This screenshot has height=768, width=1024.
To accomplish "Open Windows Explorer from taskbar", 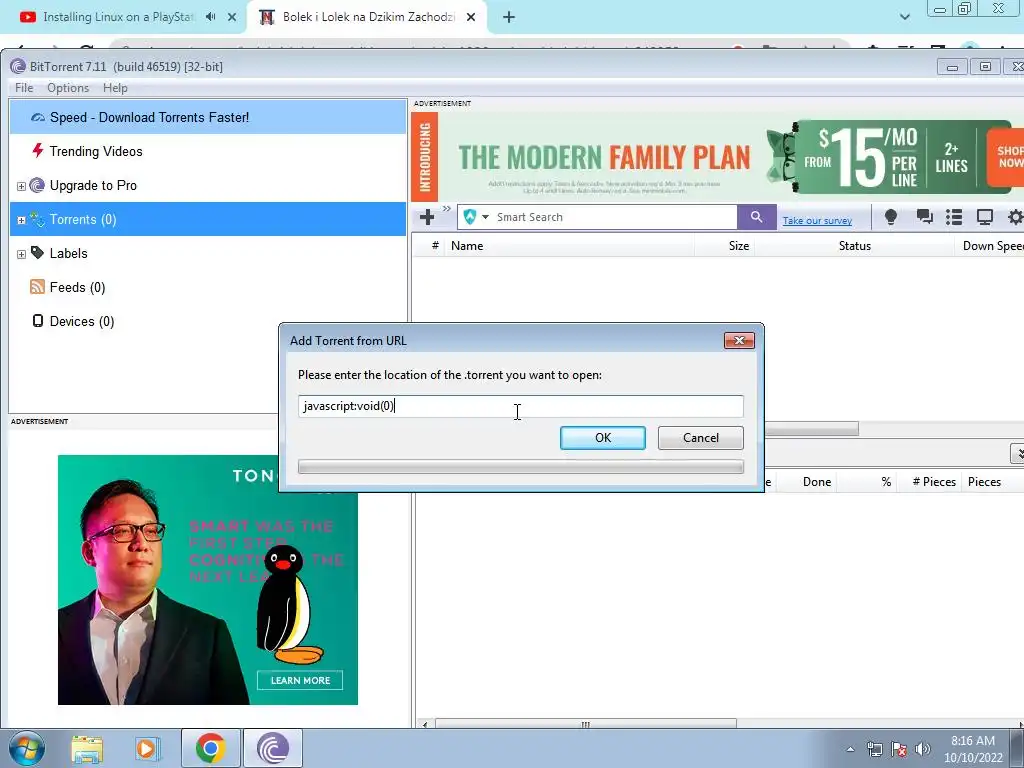I will [x=87, y=748].
